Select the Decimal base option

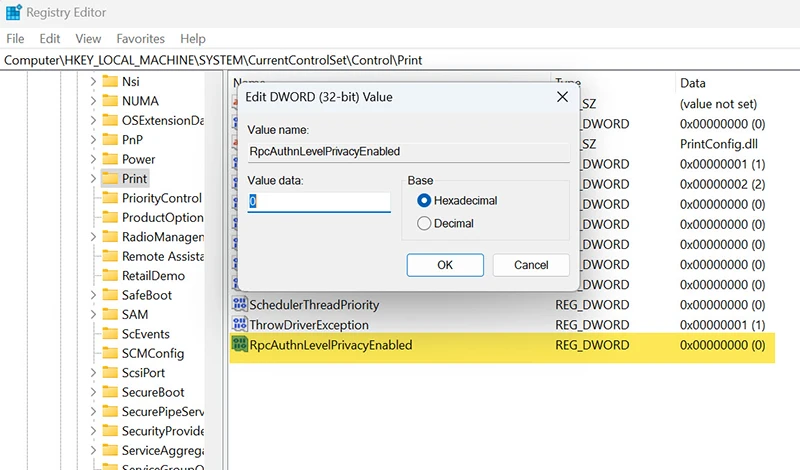[x=424, y=224]
